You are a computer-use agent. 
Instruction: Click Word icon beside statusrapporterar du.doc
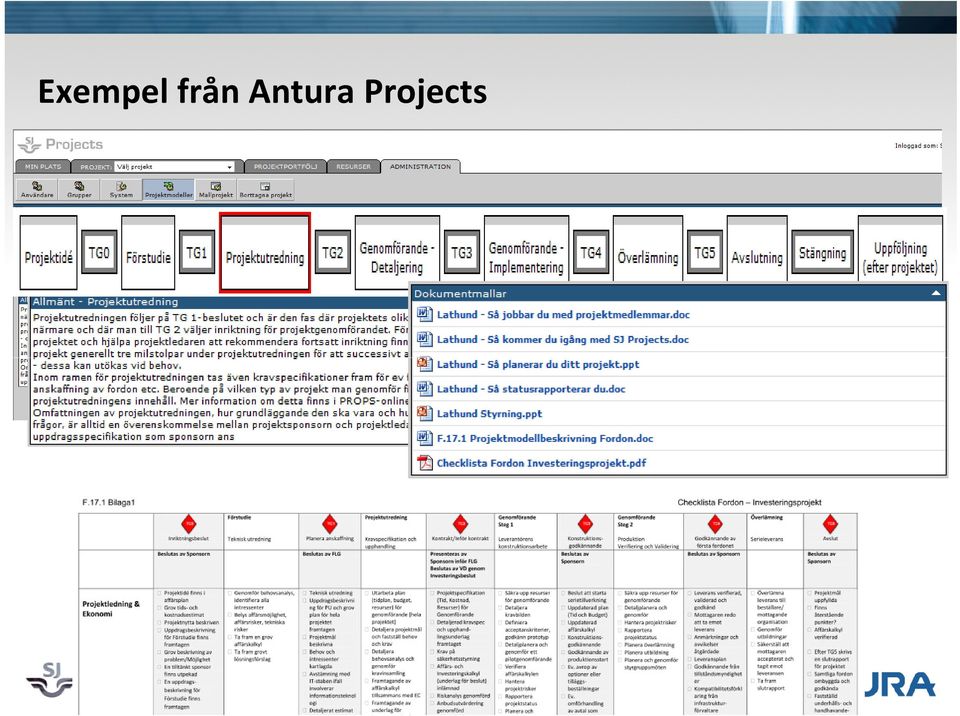pos(424,388)
